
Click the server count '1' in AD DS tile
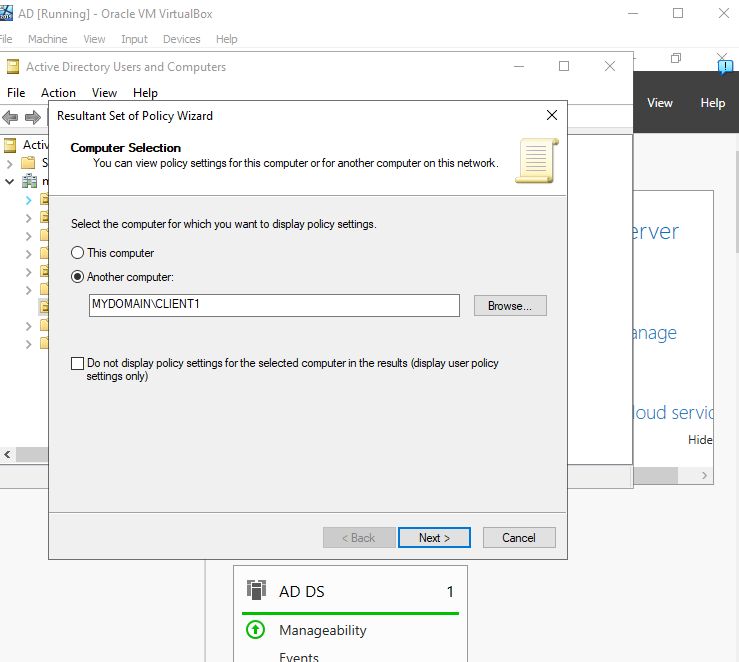(x=450, y=591)
